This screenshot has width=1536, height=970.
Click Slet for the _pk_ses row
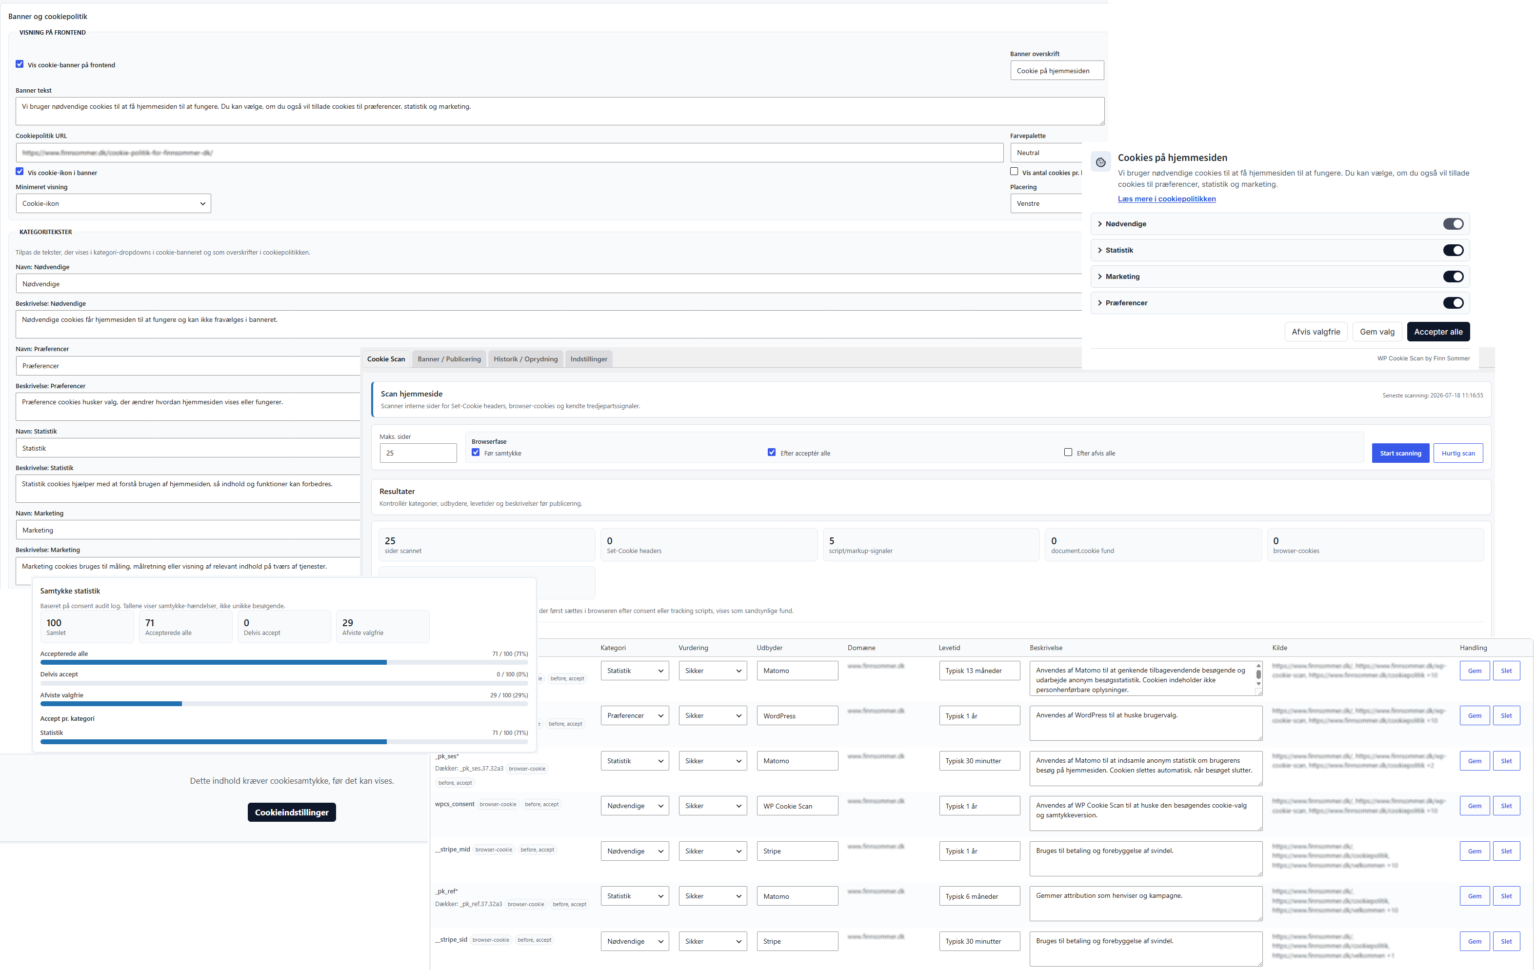pyautogui.click(x=1506, y=761)
